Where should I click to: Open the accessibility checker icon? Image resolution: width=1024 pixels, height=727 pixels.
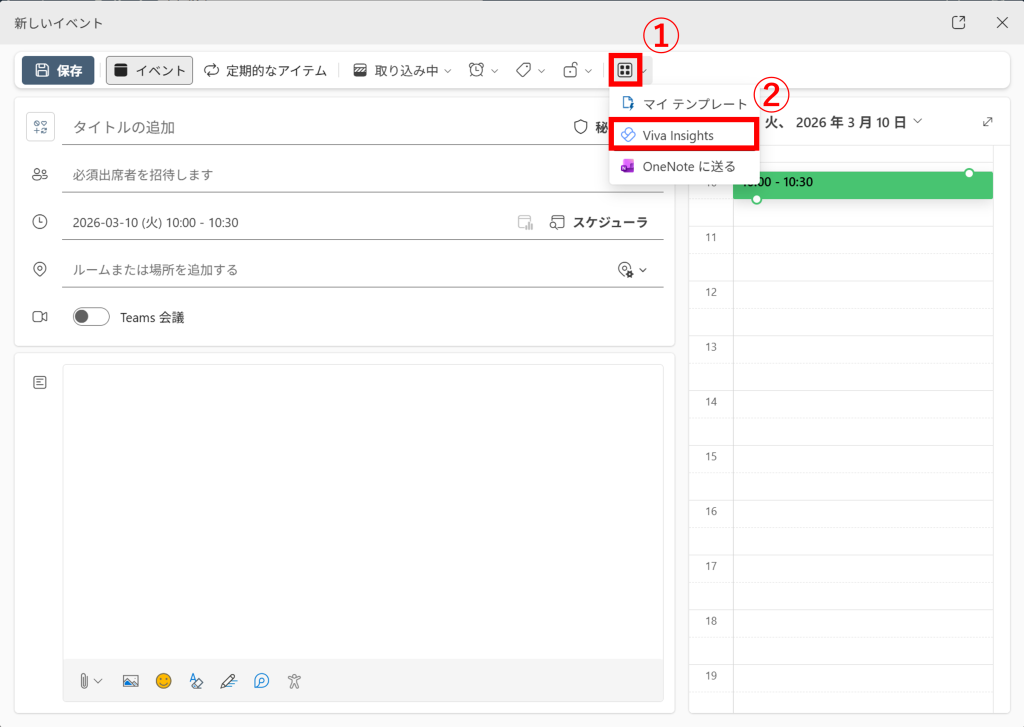point(293,681)
